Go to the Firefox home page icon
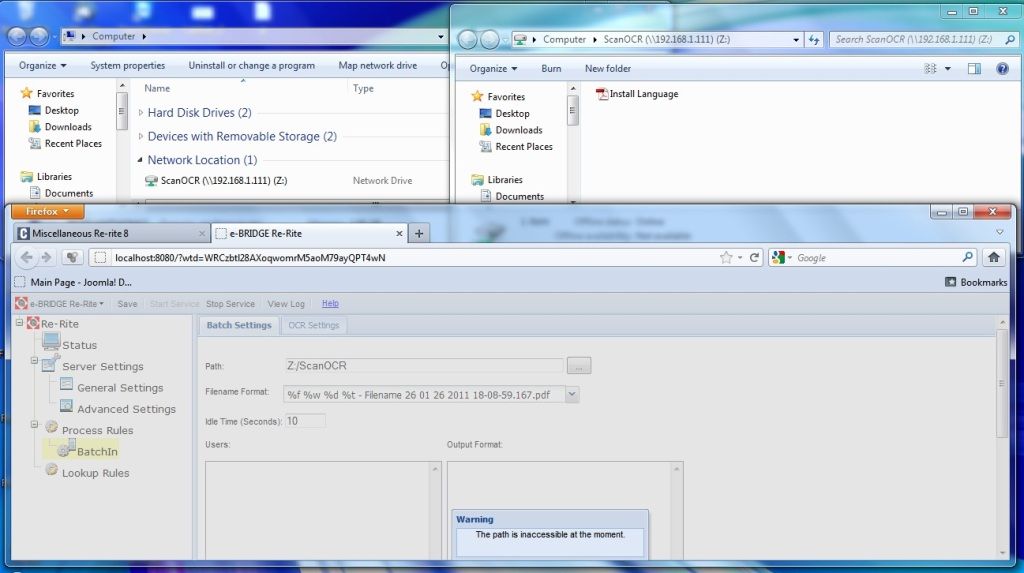 coord(994,257)
